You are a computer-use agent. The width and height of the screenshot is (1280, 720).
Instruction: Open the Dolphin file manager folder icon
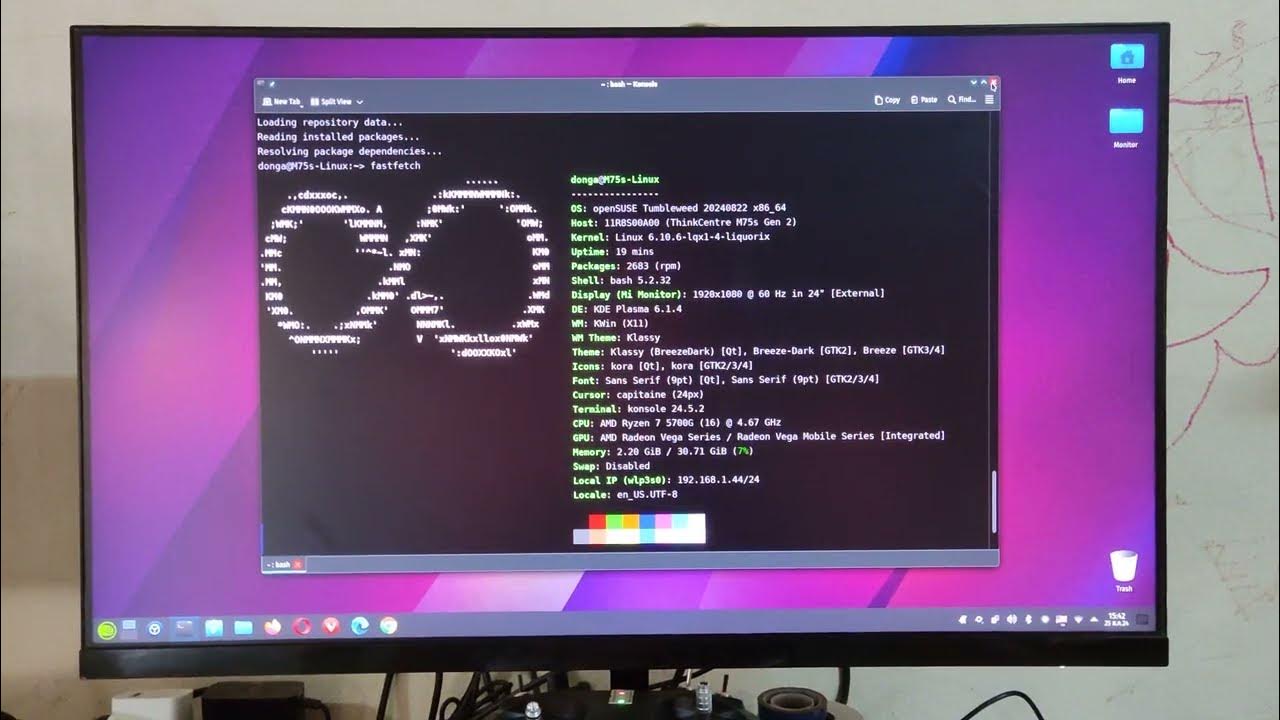coord(243,628)
